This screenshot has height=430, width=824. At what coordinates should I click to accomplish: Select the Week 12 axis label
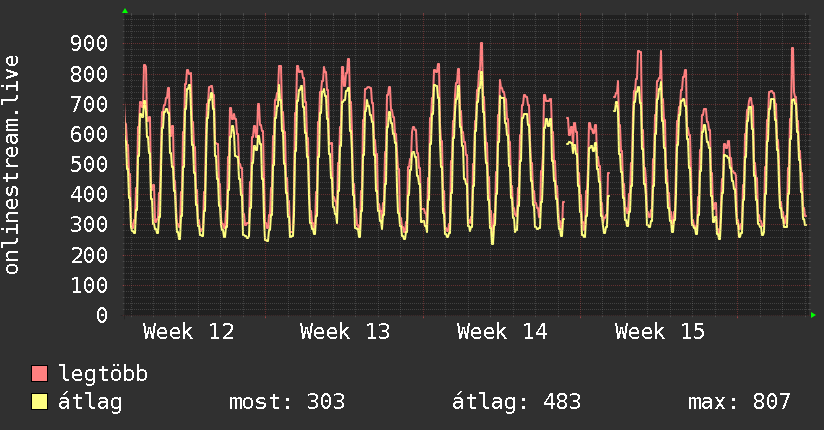189,332
